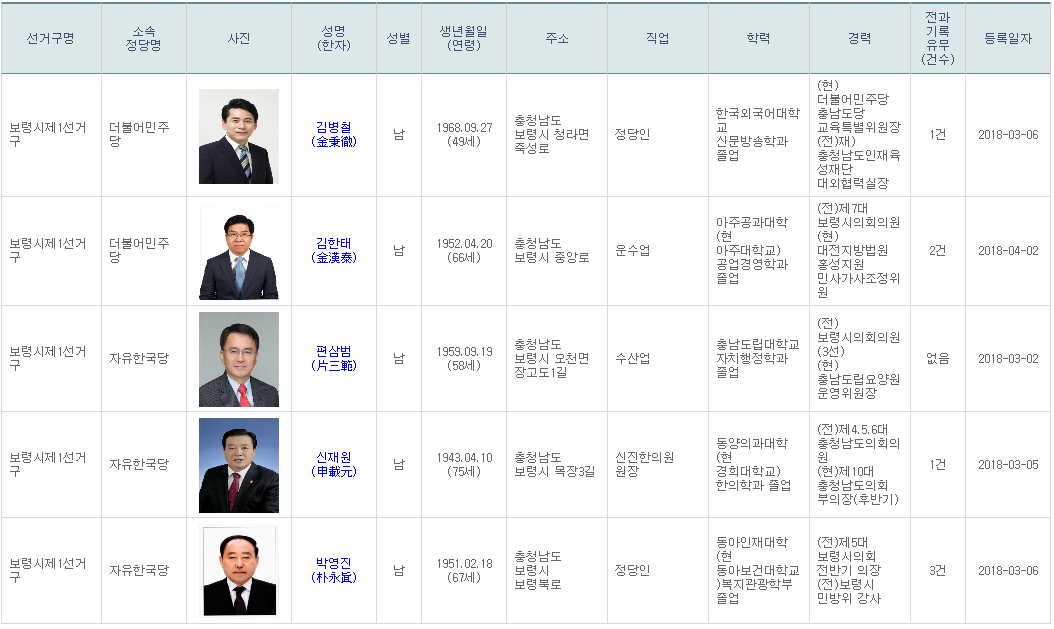
Task: Click the 등록일자 column header
Action: tap(1008, 38)
